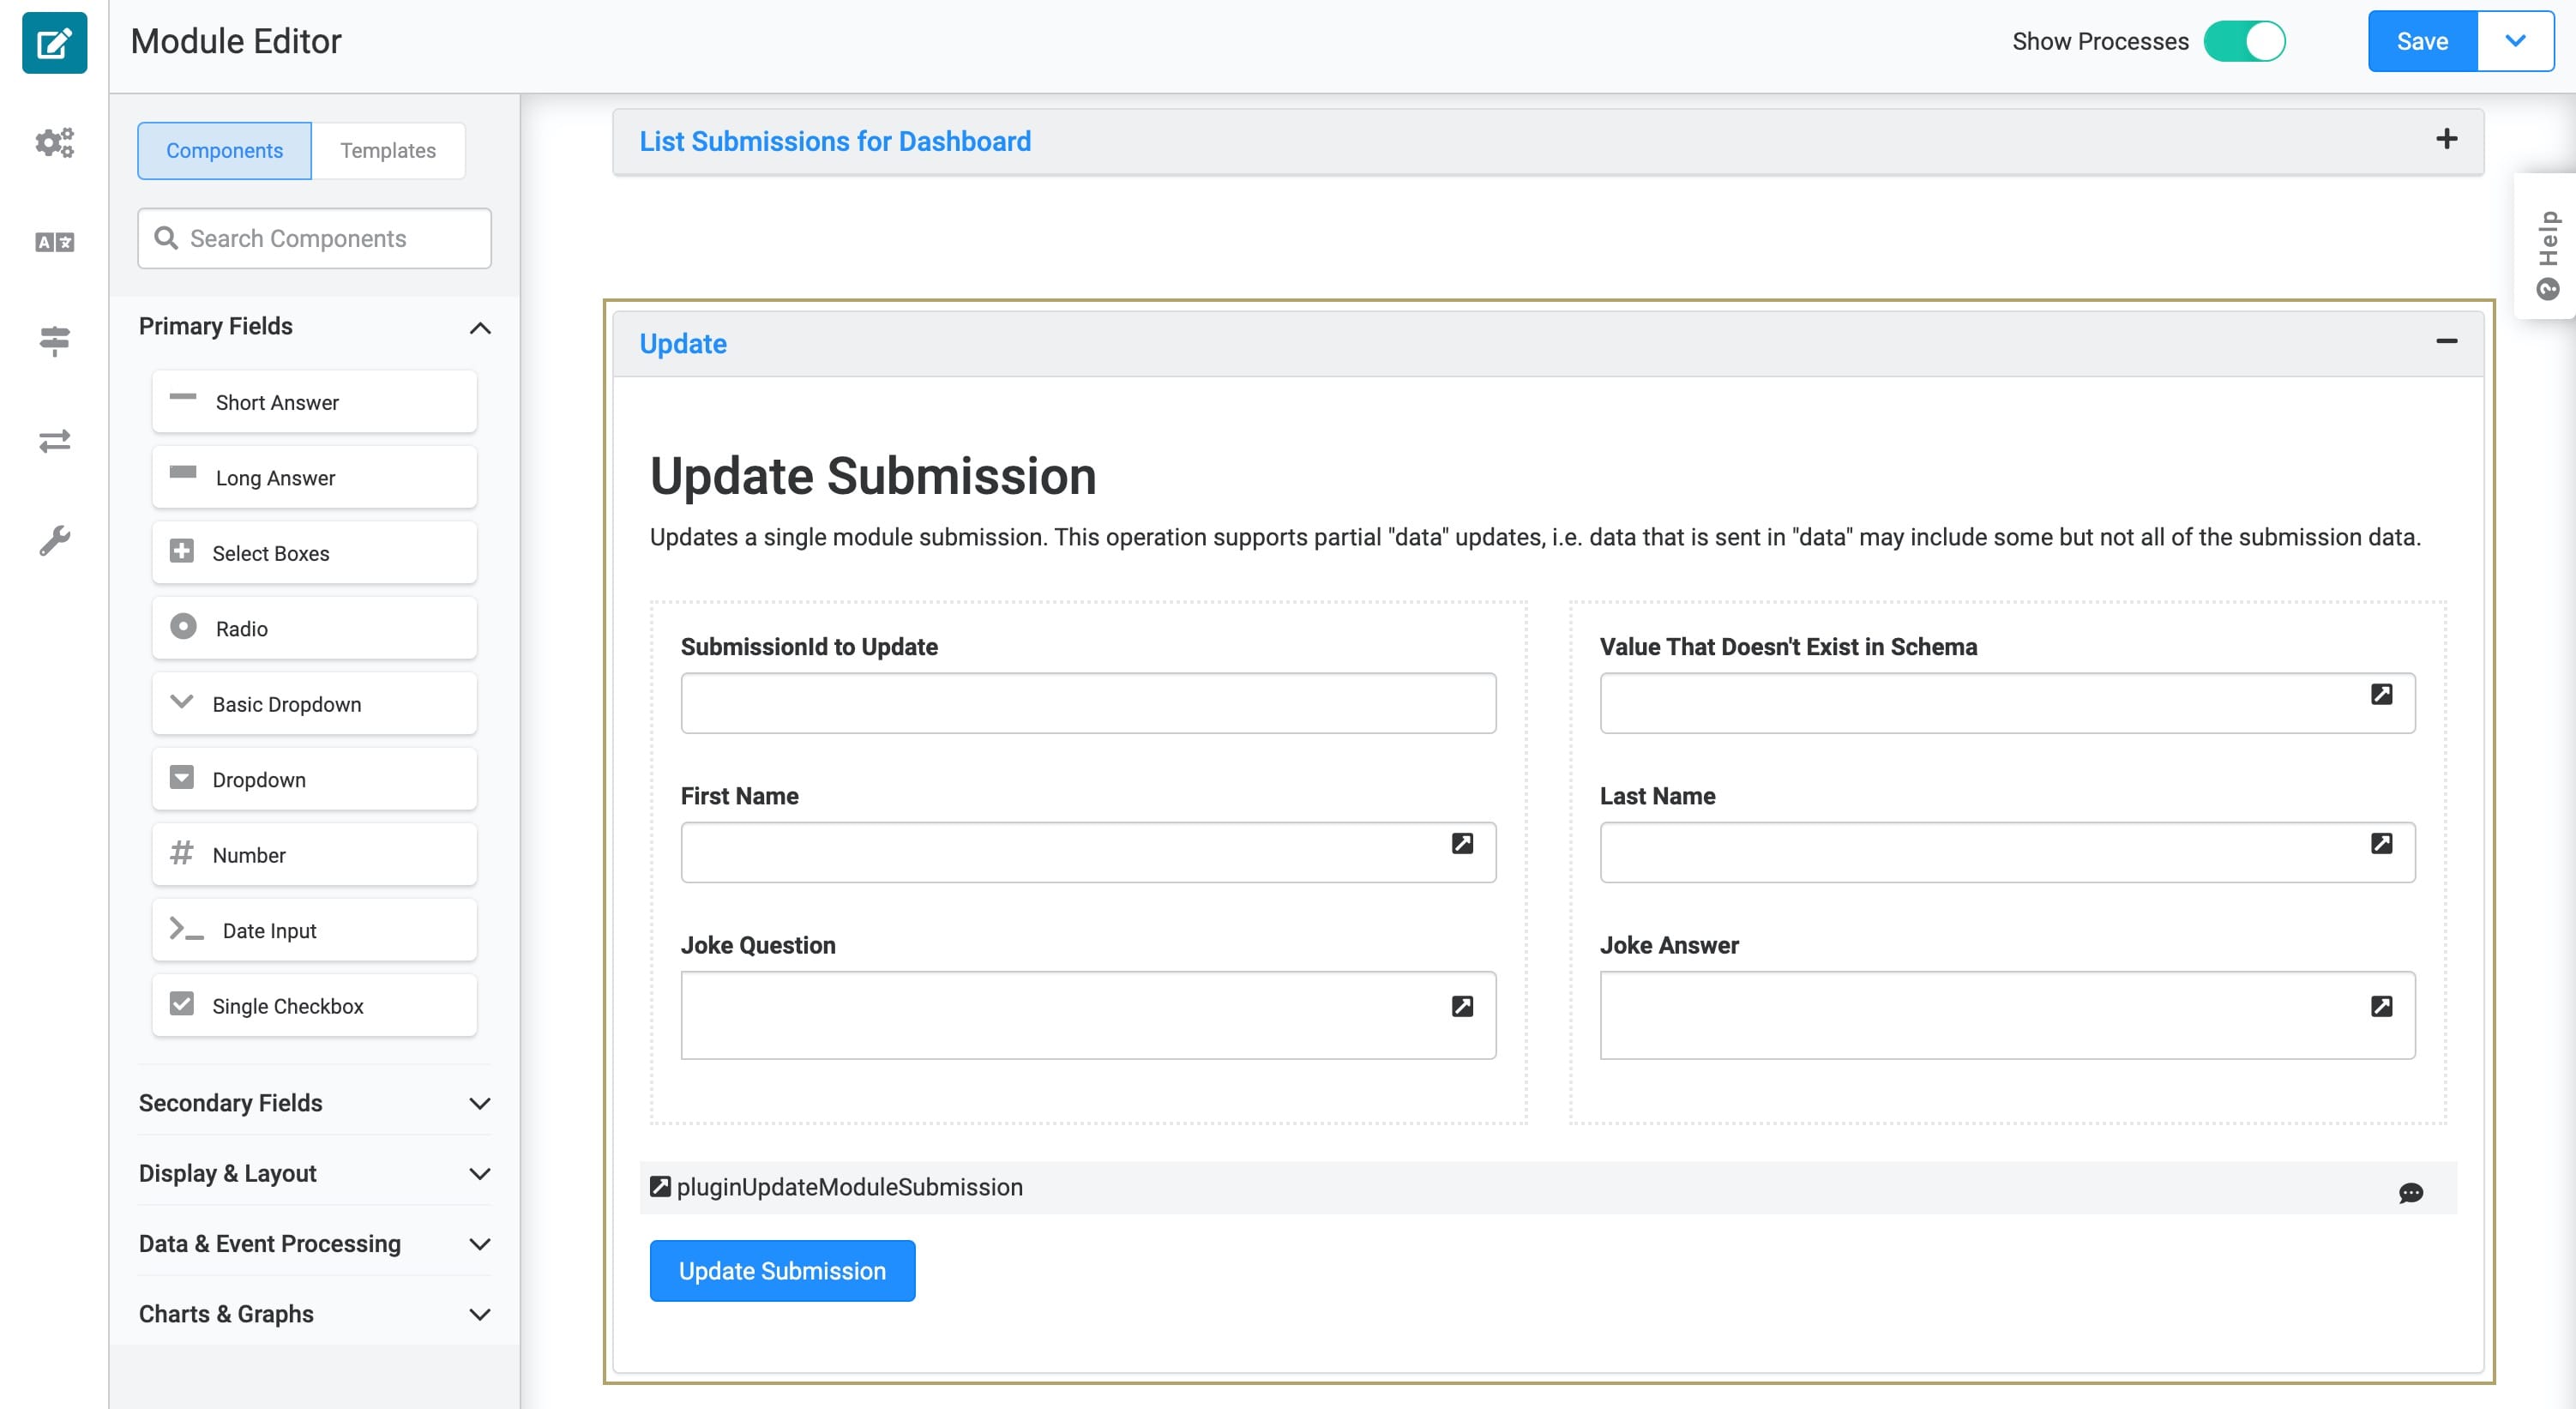Click the Update panel title

tap(683, 344)
